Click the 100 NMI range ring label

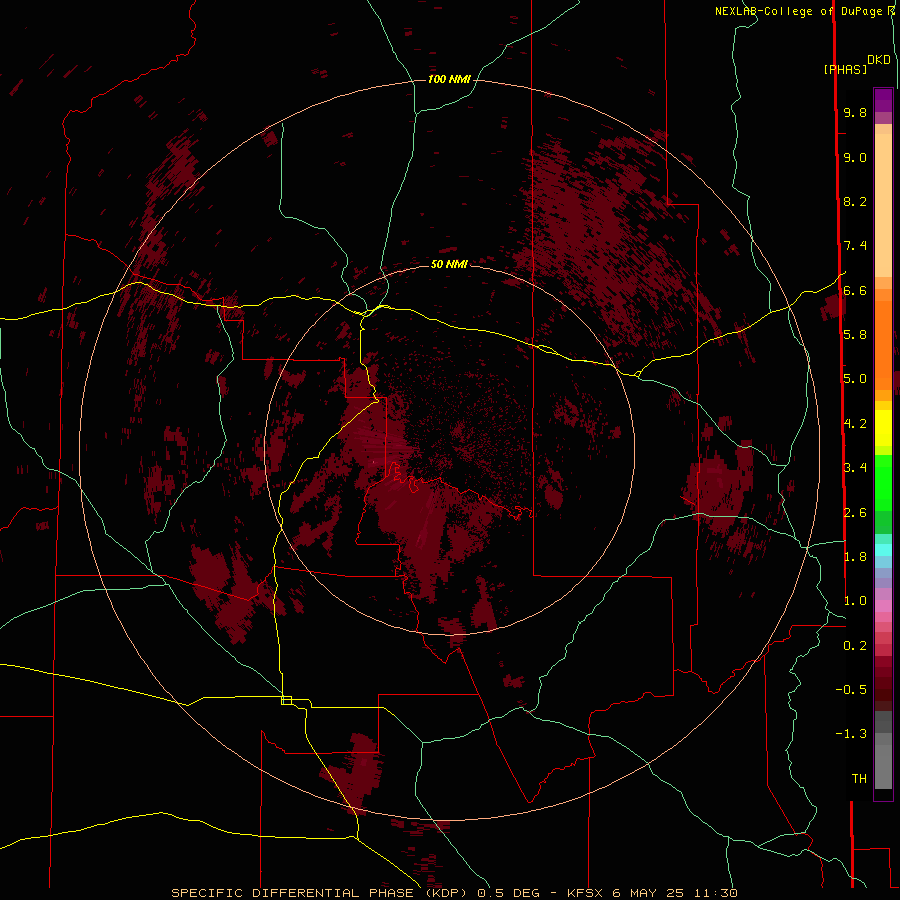tap(449, 79)
